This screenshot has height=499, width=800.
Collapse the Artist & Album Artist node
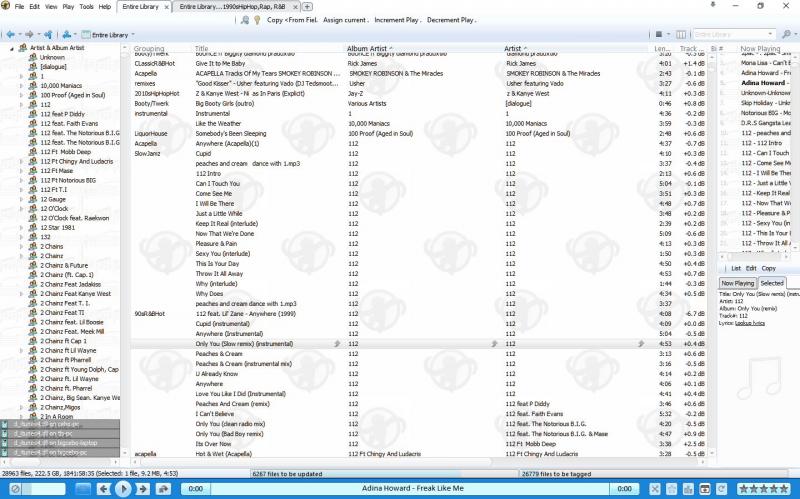(12, 48)
